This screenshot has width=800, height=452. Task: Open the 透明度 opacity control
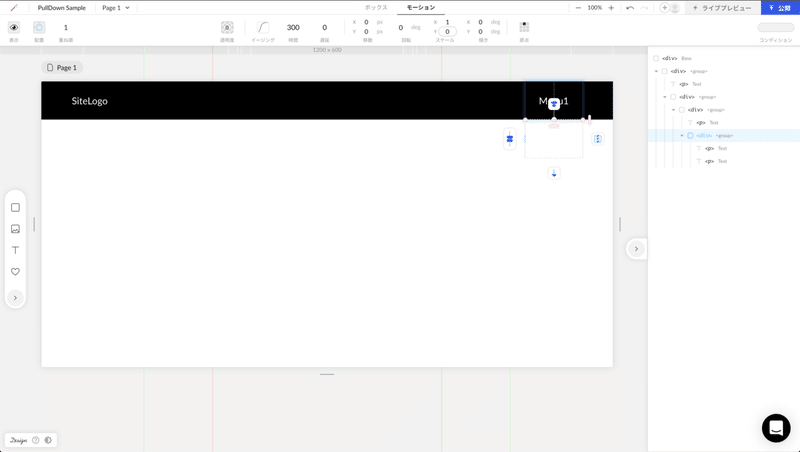[227, 28]
